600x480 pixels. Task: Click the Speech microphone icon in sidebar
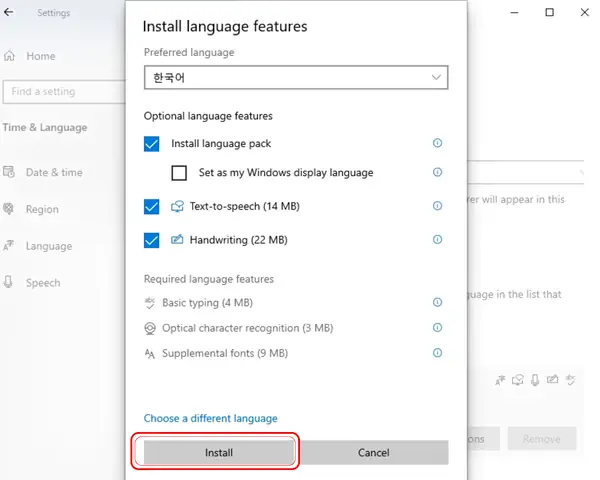coord(8,282)
